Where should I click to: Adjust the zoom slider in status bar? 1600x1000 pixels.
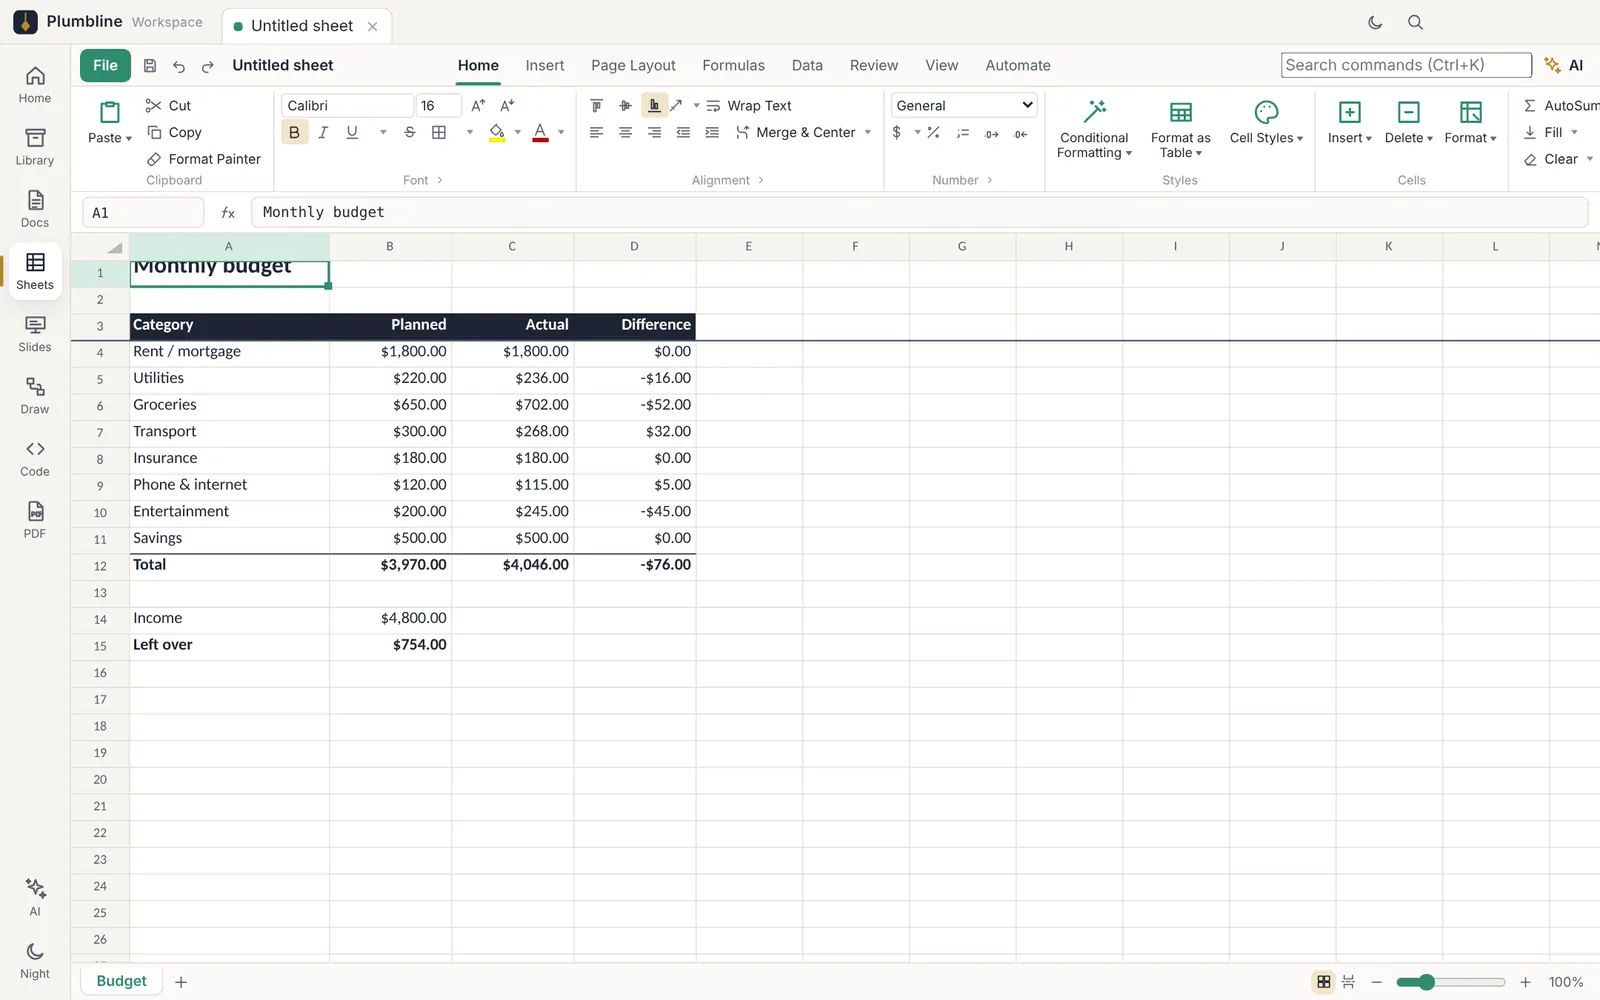coord(1450,982)
